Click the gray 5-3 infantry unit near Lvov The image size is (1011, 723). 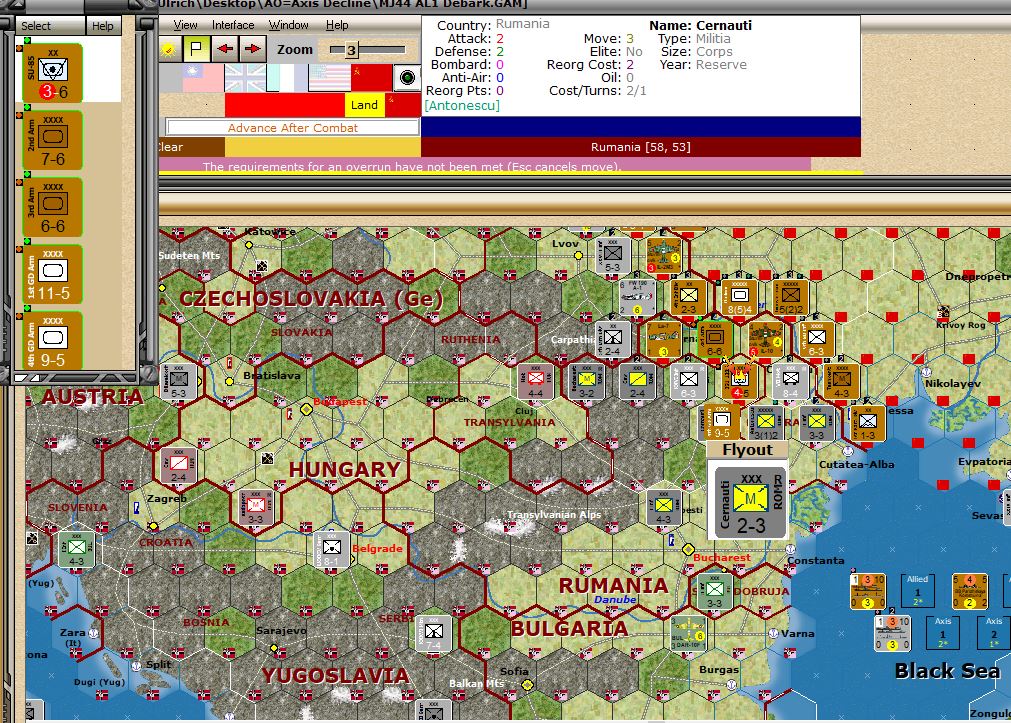(613, 255)
